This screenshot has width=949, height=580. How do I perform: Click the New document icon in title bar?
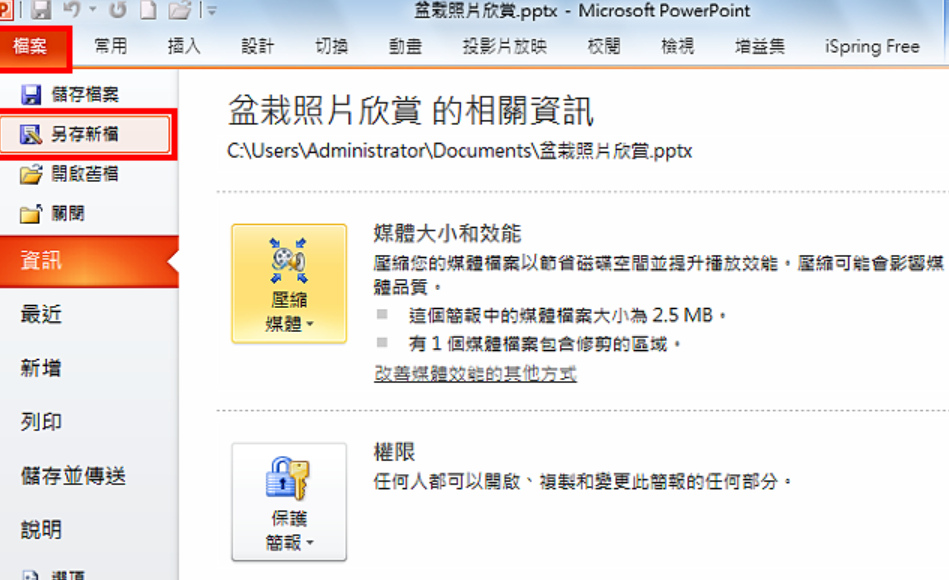pyautogui.click(x=148, y=9)
